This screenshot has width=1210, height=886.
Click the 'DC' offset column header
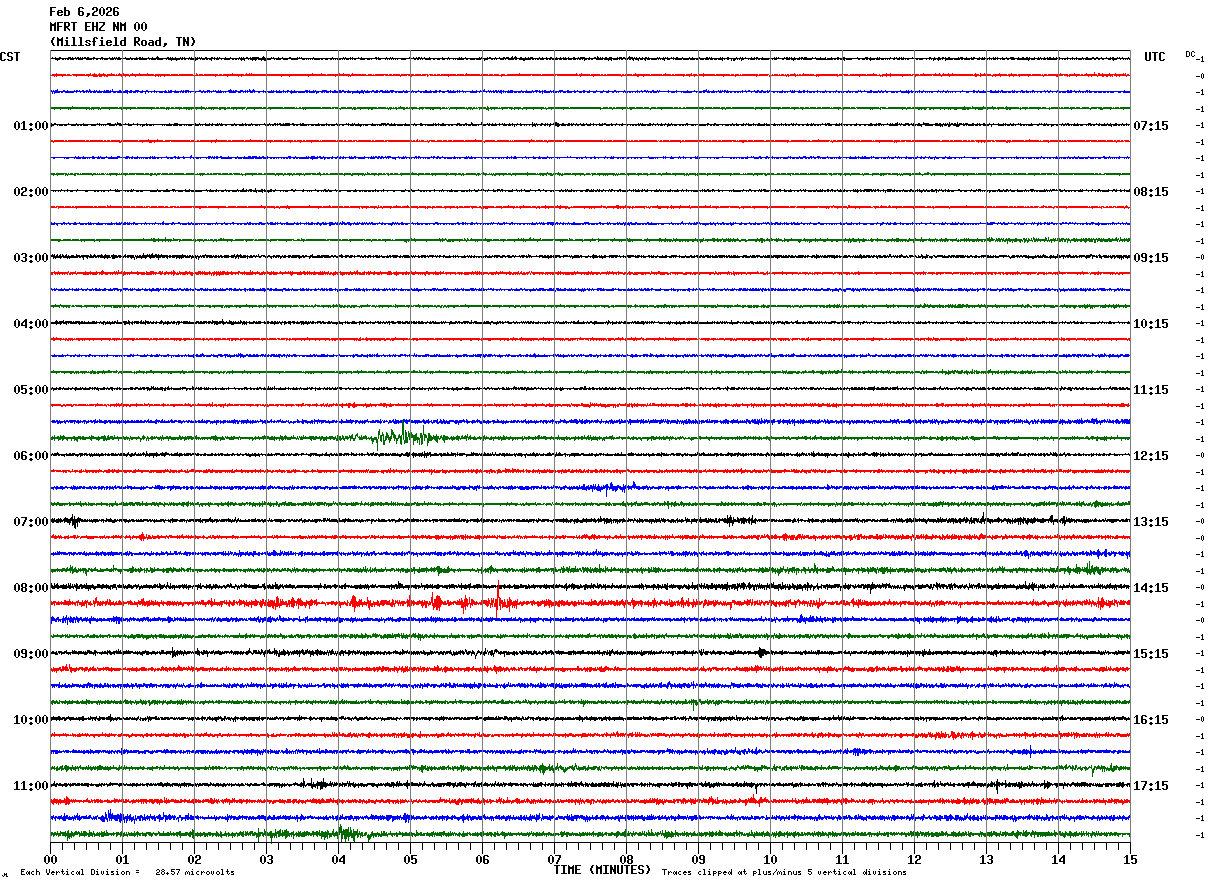1190,54
